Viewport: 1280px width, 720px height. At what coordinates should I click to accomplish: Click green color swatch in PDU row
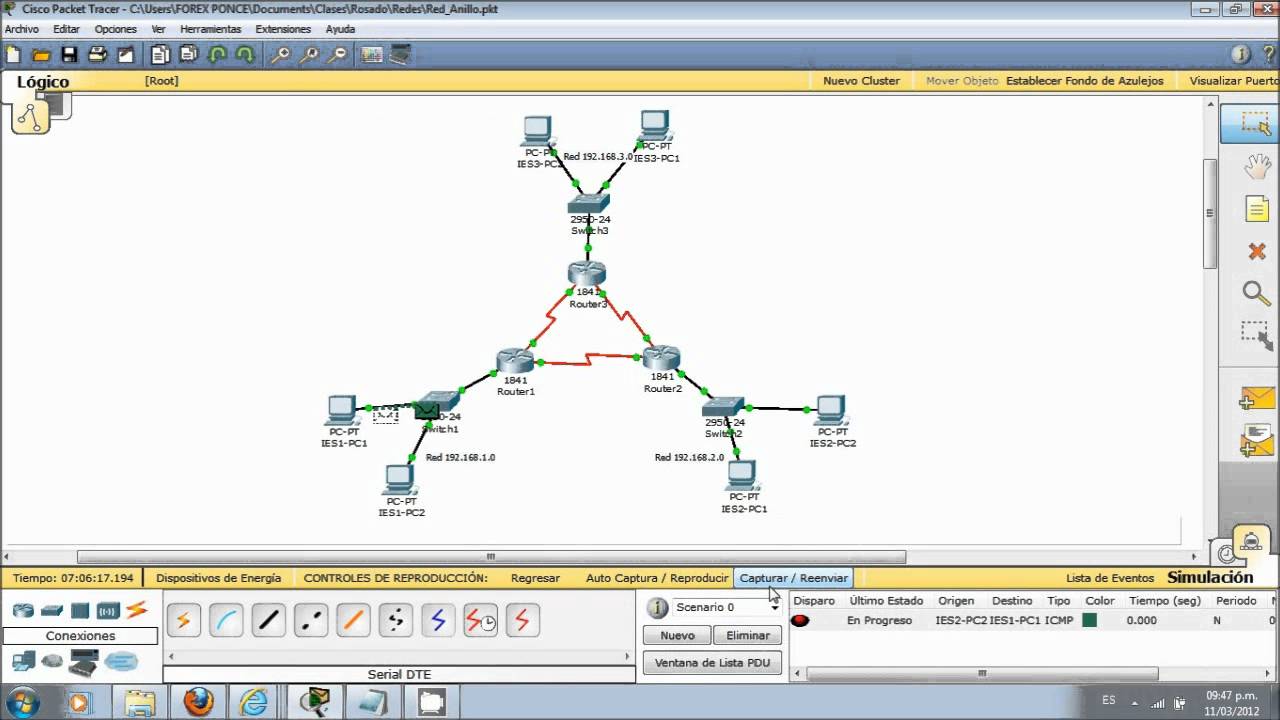[1089, 620]
